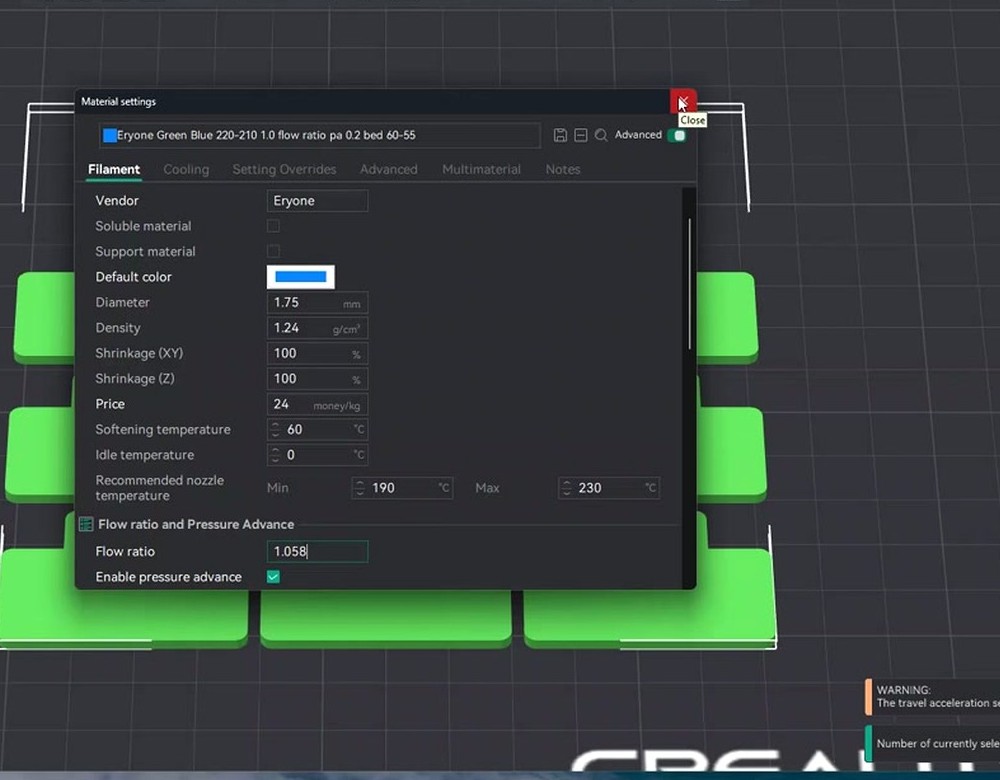Close the Material settings dialog
This screenshot has width=1000, height=780.
pos(682,101)
